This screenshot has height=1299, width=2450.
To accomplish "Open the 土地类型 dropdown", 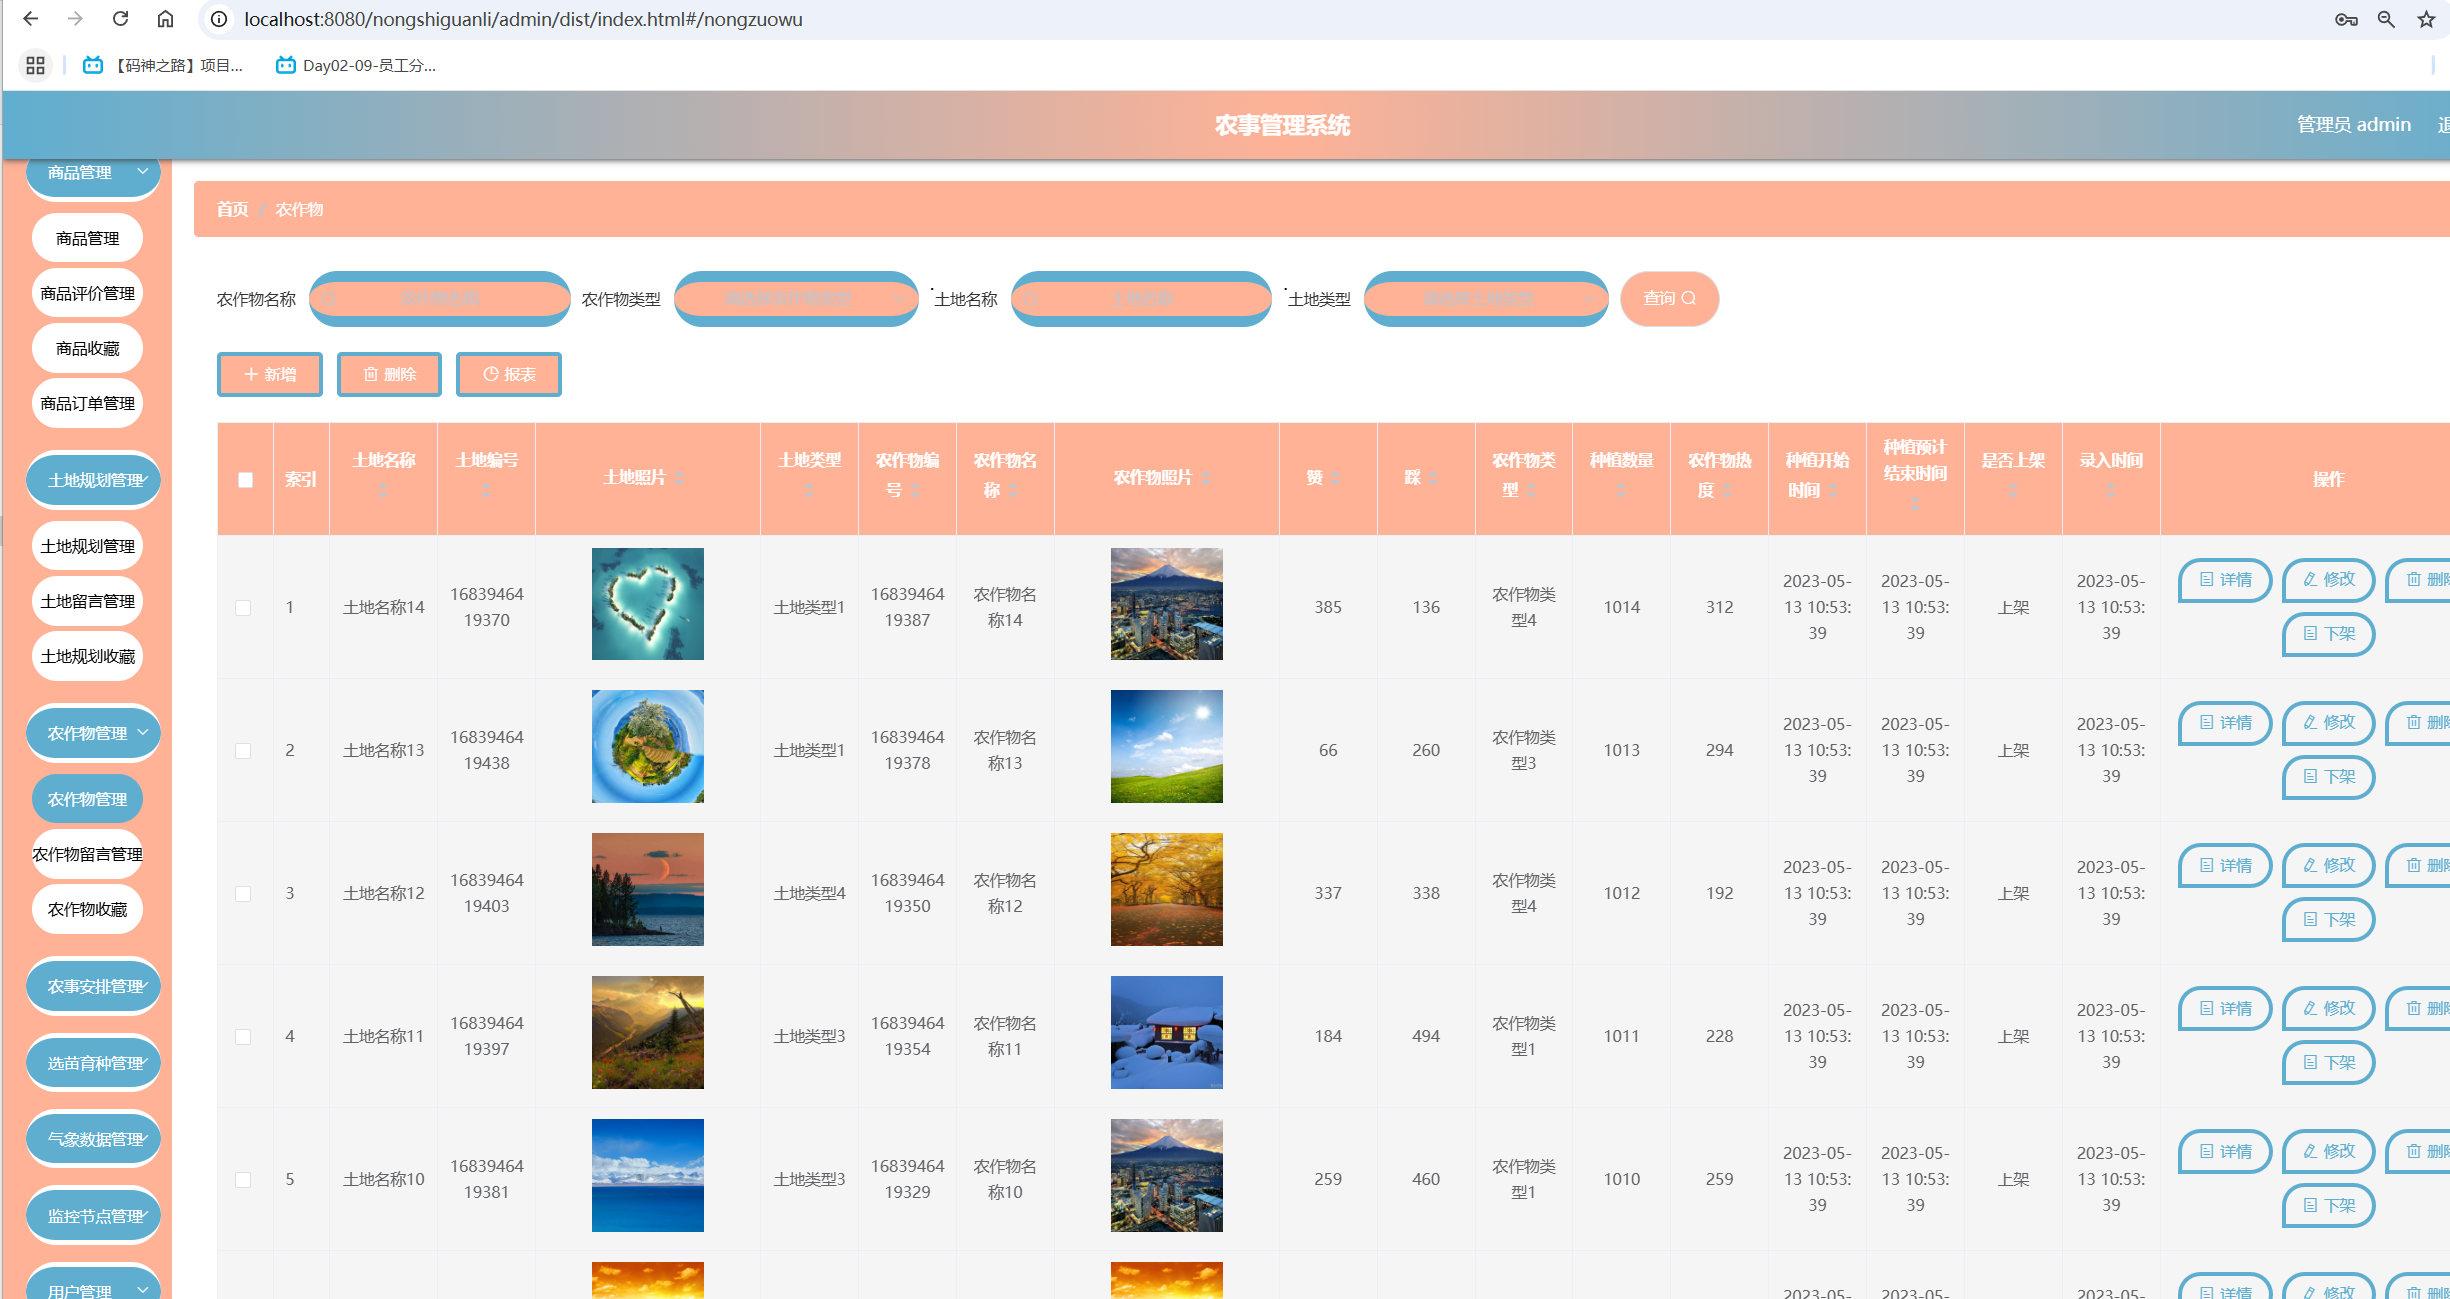I will point(1486,298).
